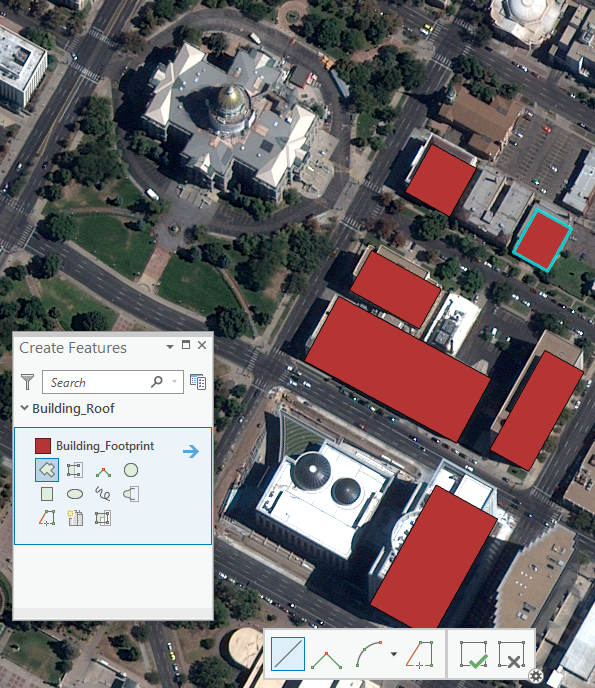The width and height of the screenshot is (595, 688).
Task: Open the Create Features pane options menu
Action: click(170, 347)
